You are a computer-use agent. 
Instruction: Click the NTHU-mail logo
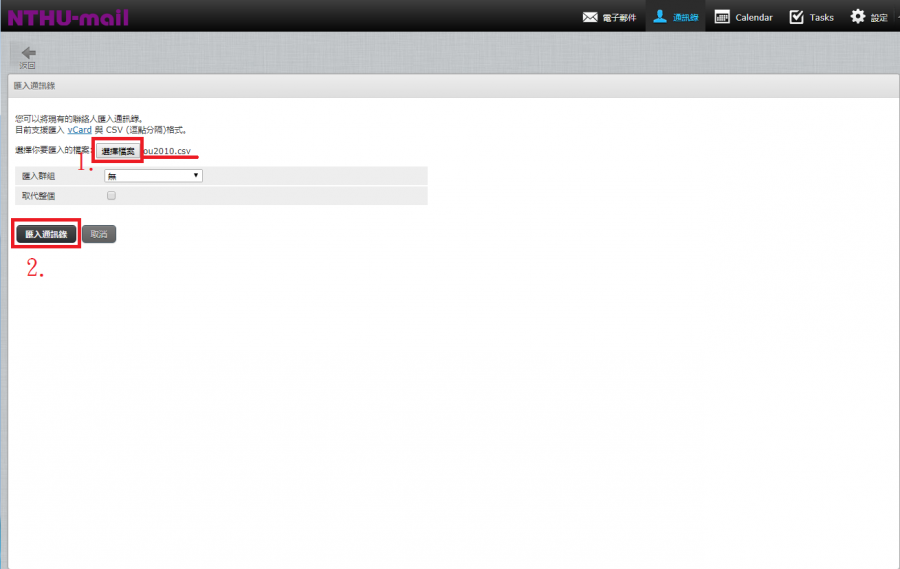pos(68,17)
